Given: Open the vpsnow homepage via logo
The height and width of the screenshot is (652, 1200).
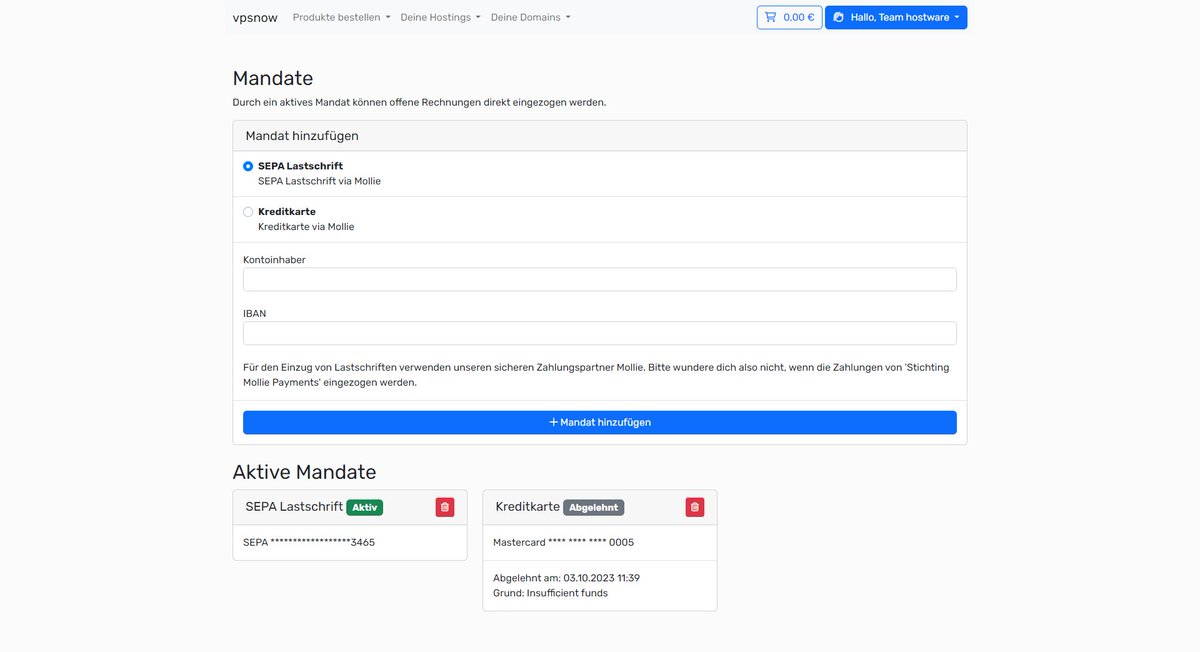Looking at the screenshot, I should [255, 16].
